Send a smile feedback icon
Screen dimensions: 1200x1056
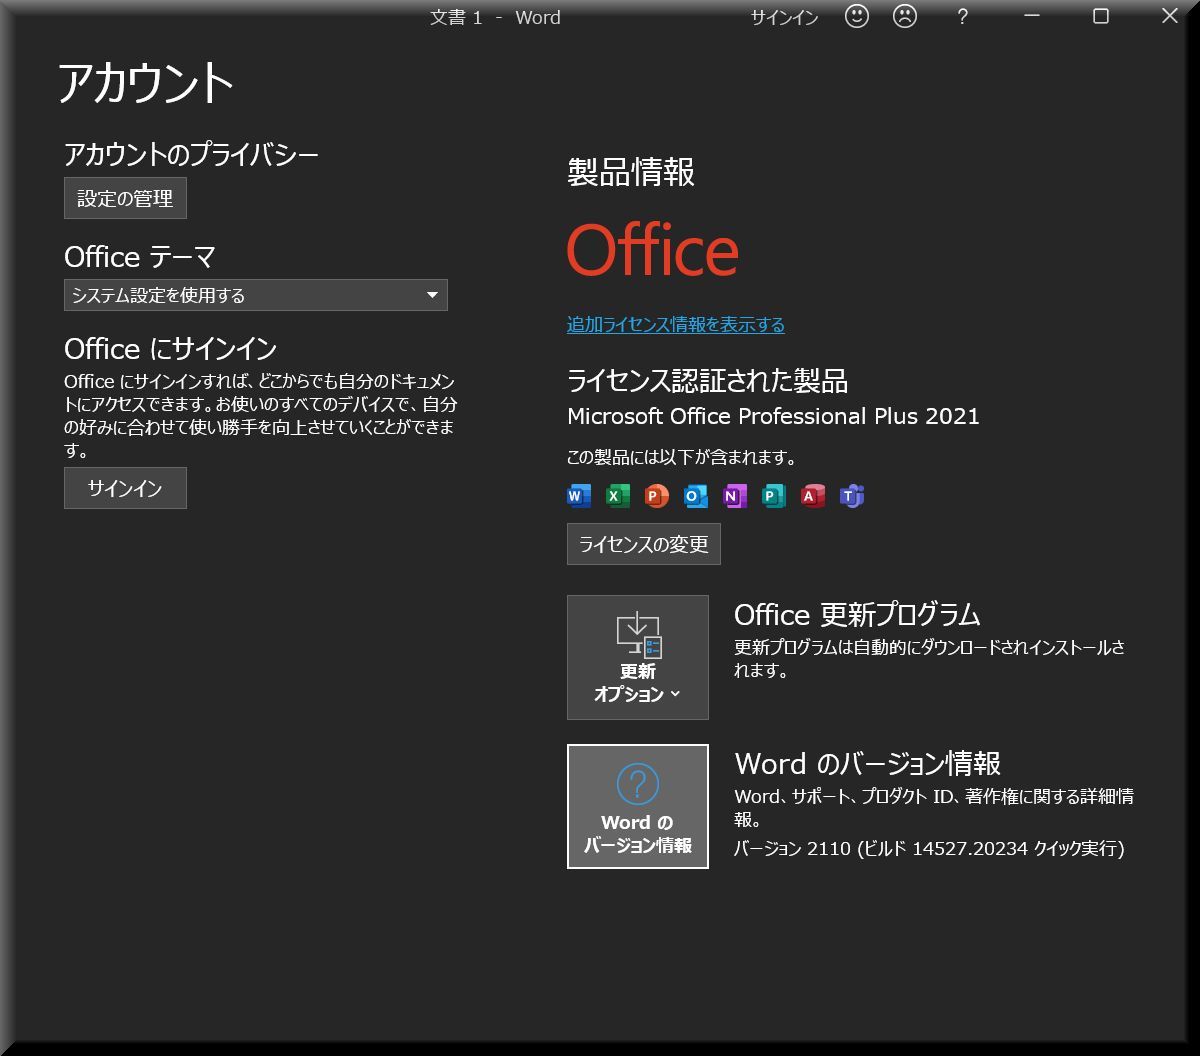pos(857,16)
